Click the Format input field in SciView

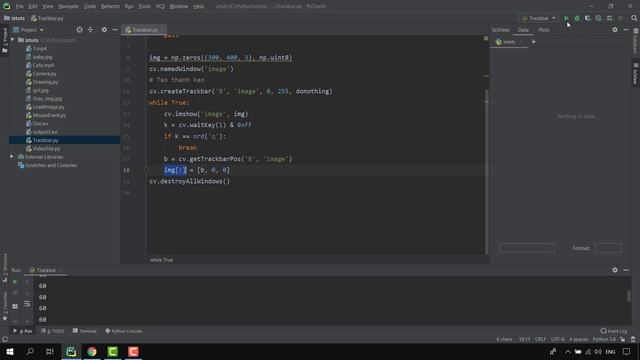coord(608,248)
